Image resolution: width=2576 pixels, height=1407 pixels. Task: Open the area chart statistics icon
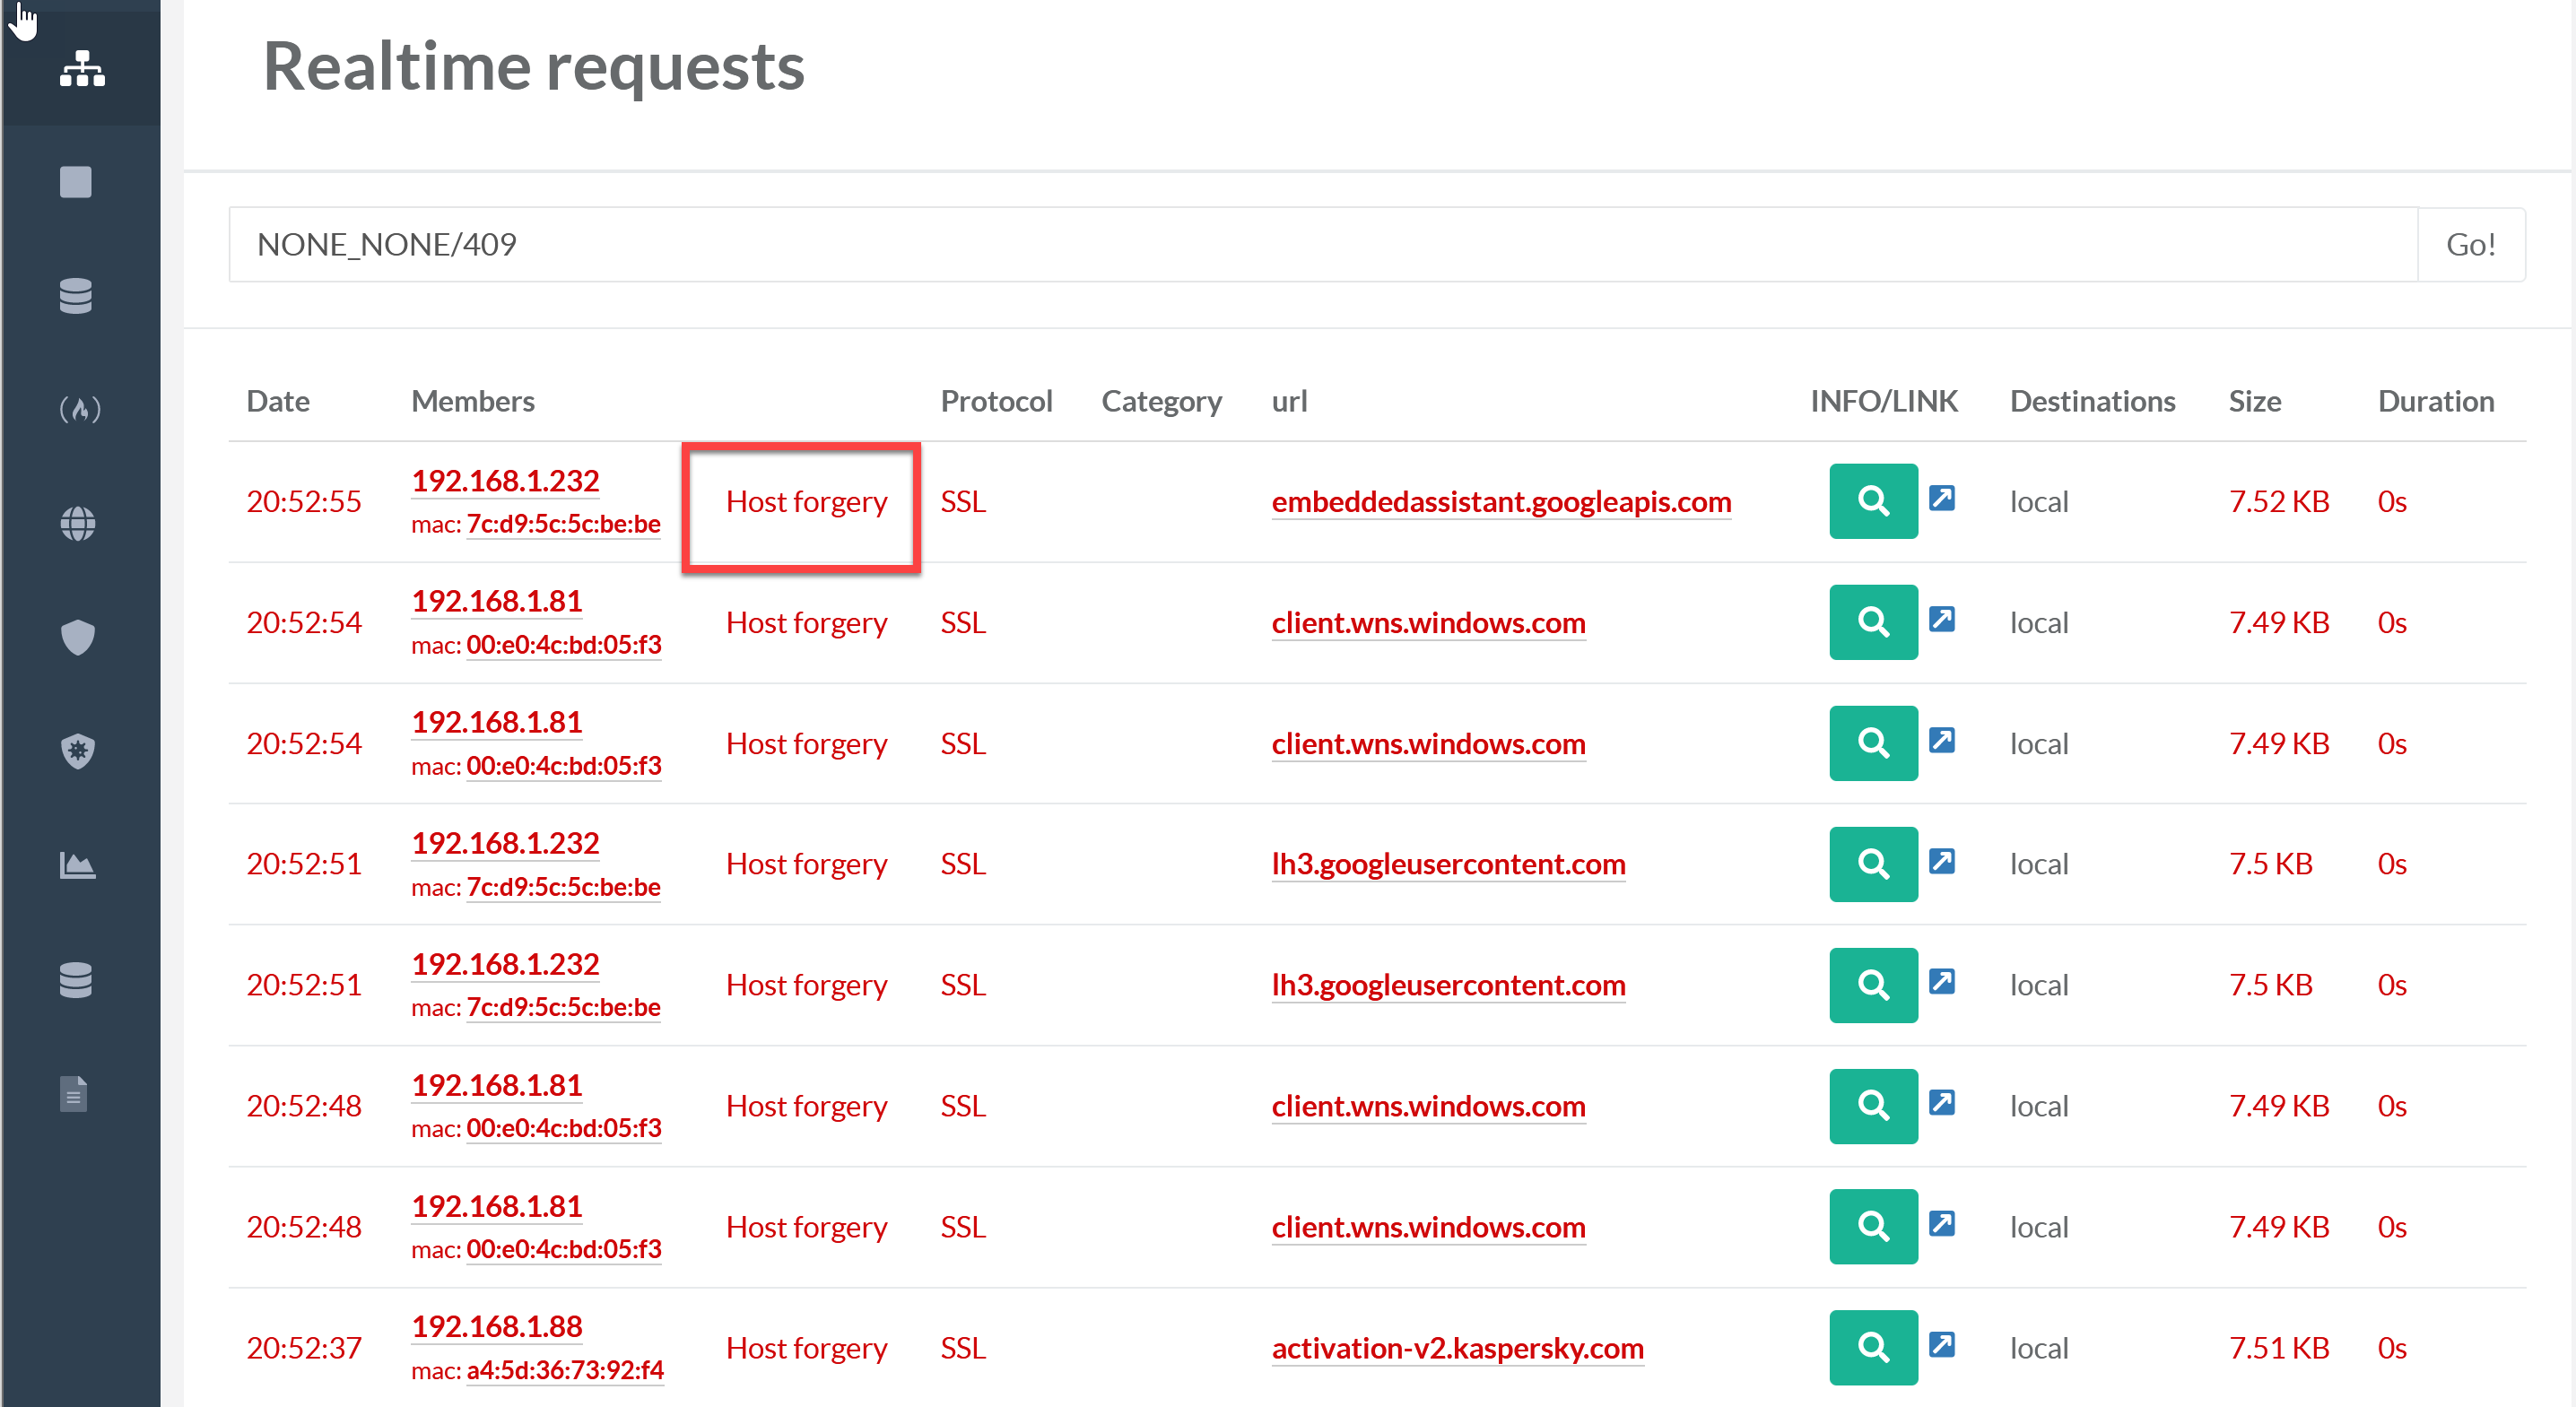pos(77,864)
